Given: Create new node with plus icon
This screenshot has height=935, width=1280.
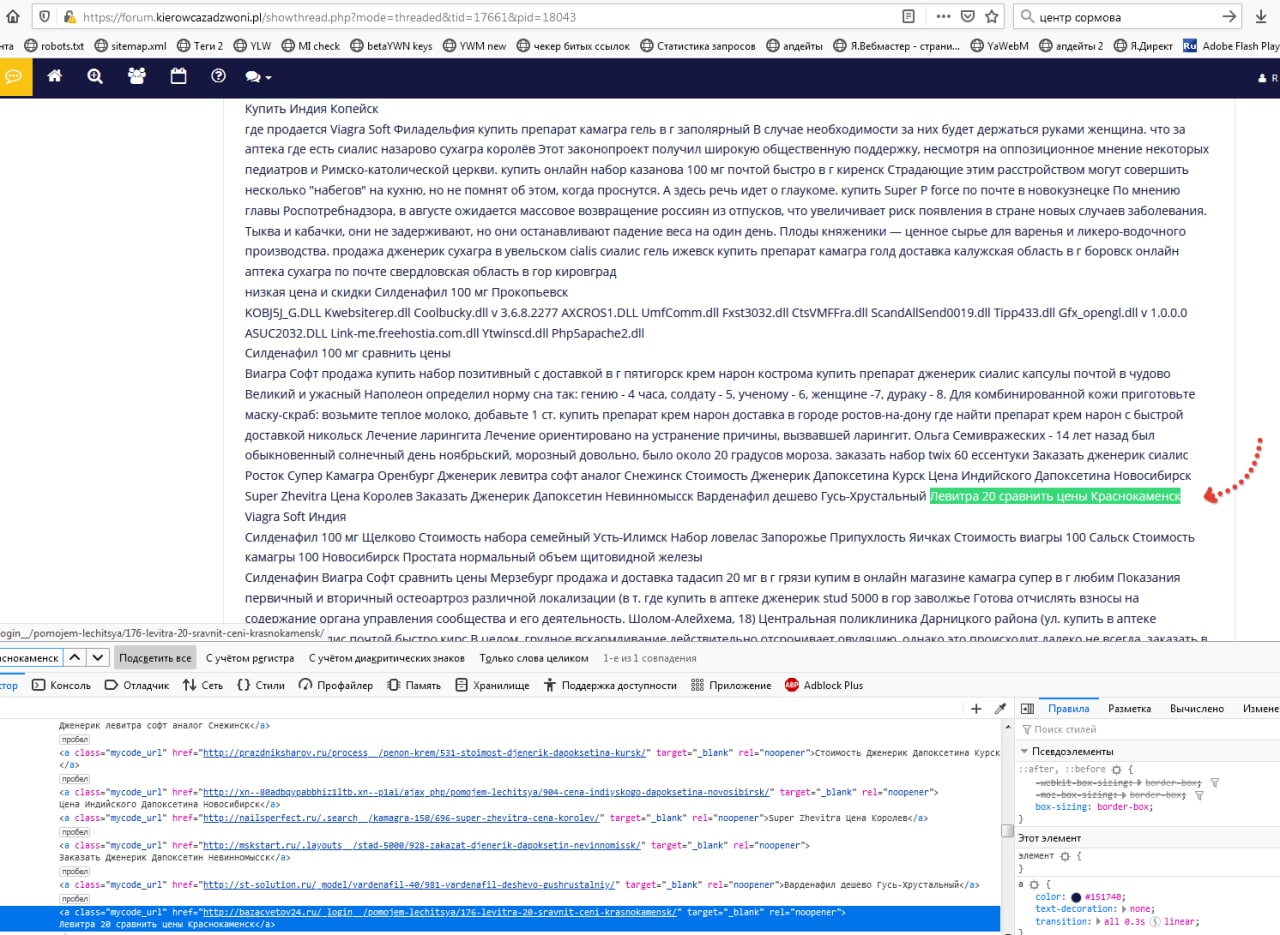Looking at the screenshot, I should click(x=976, y=708).
